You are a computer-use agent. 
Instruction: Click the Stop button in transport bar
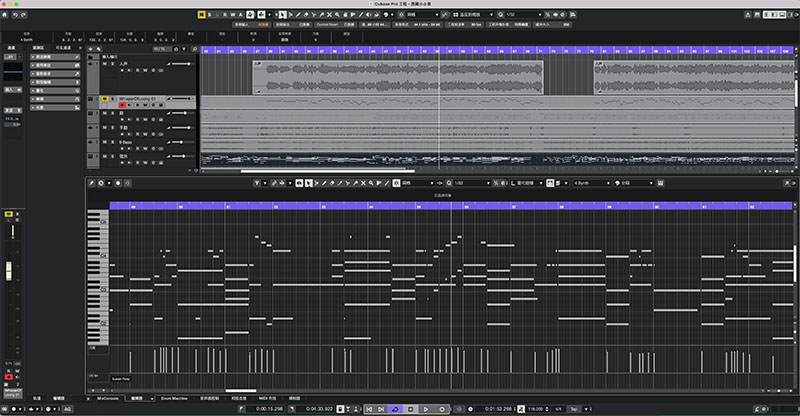pyautogui.click(x=410, y=409)
